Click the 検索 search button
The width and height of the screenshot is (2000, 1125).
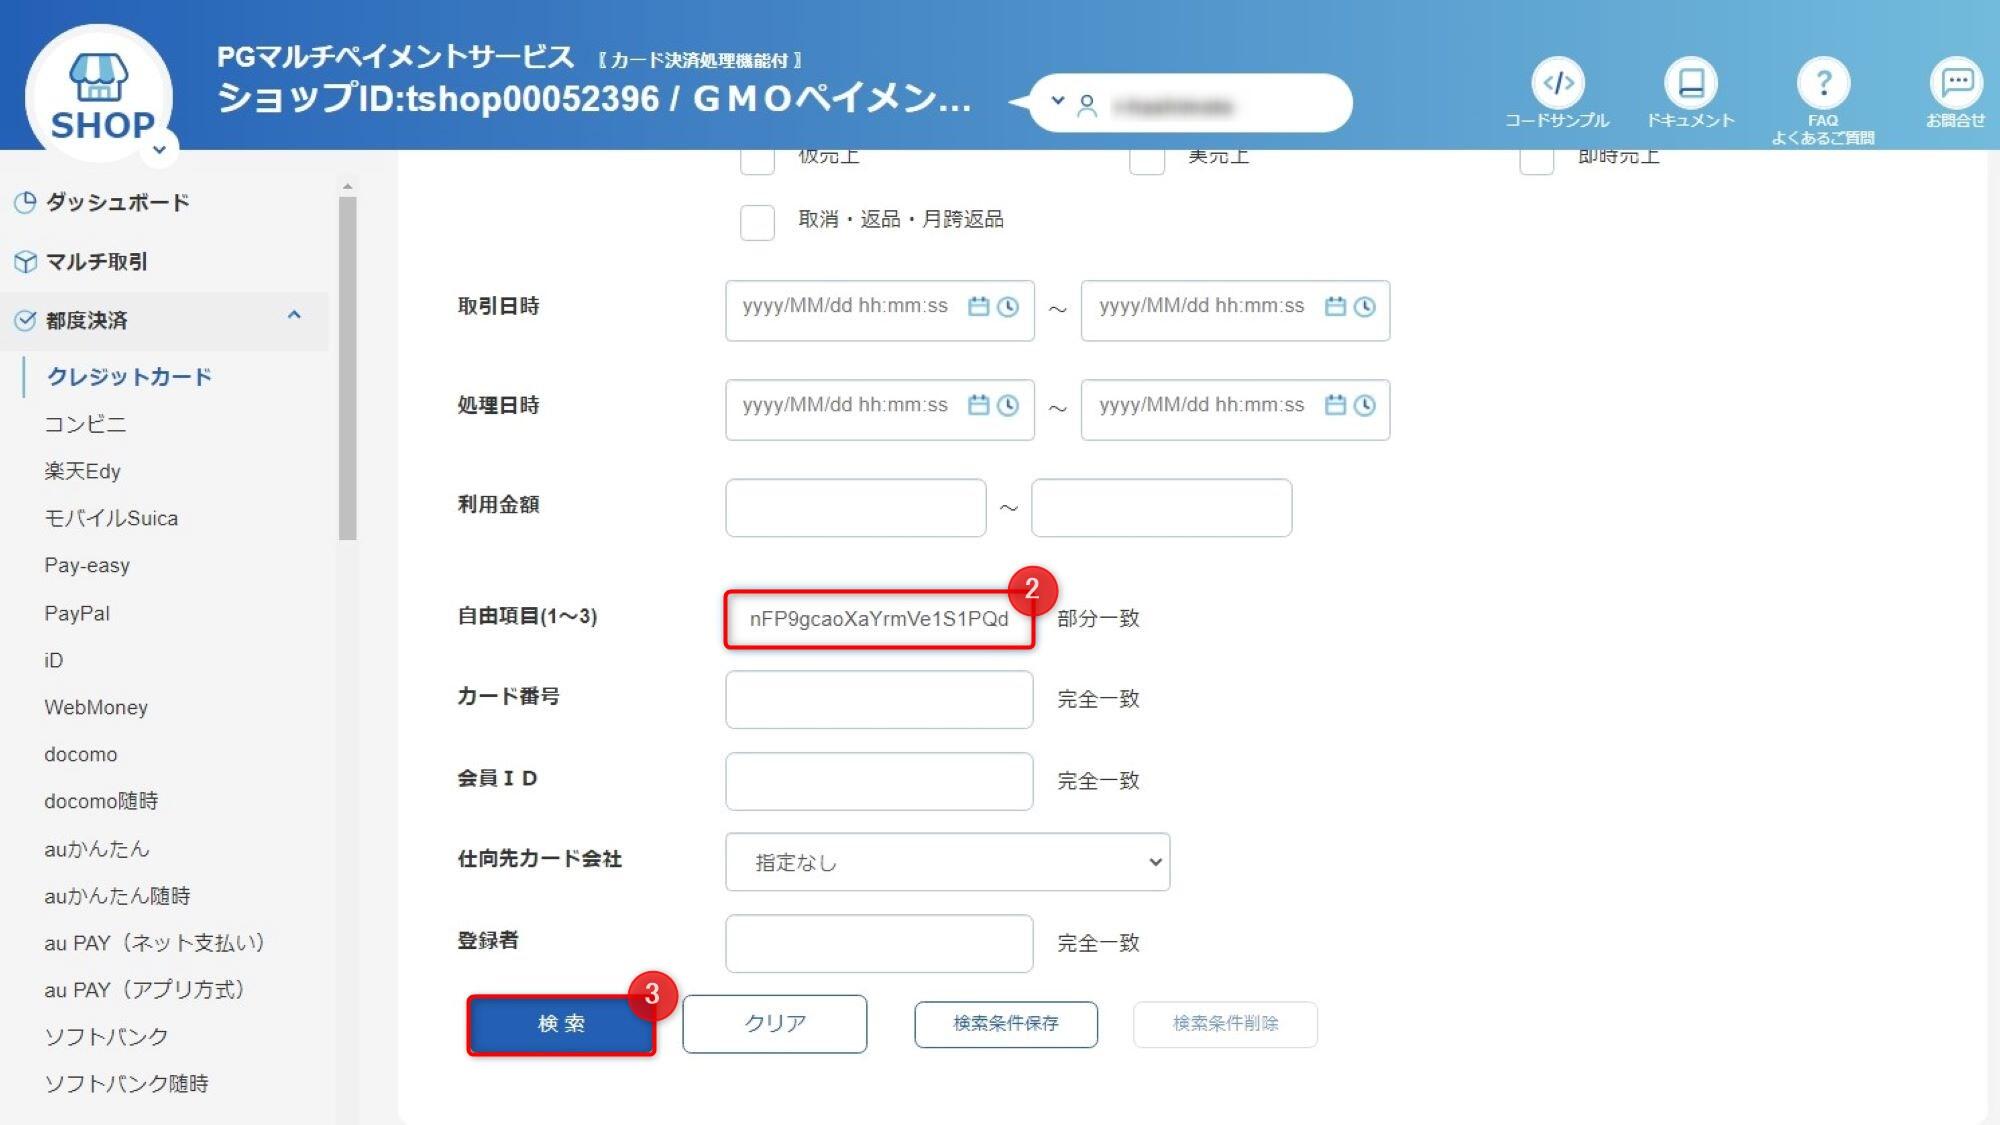tap(560, 1024)
